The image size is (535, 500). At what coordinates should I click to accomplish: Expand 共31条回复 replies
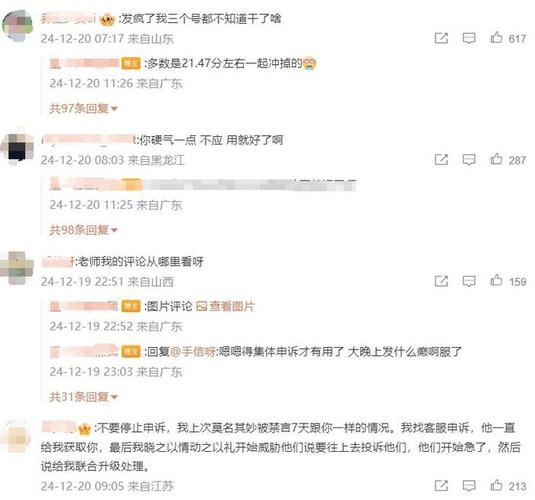83,397
